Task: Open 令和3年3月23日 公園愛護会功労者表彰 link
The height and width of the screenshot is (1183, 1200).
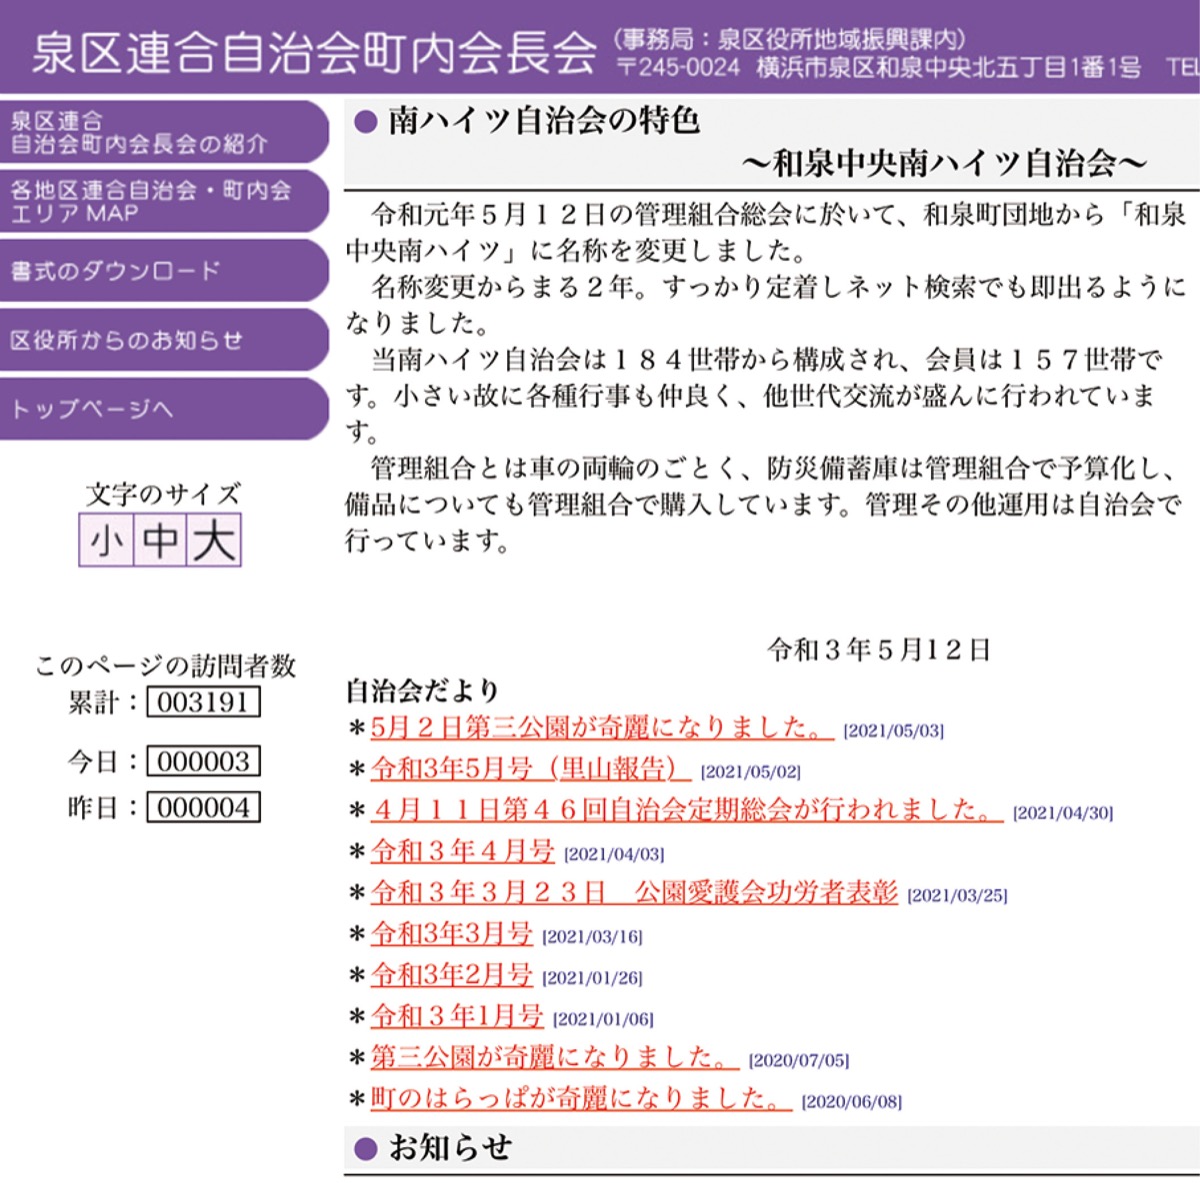Action: point(634,892)
